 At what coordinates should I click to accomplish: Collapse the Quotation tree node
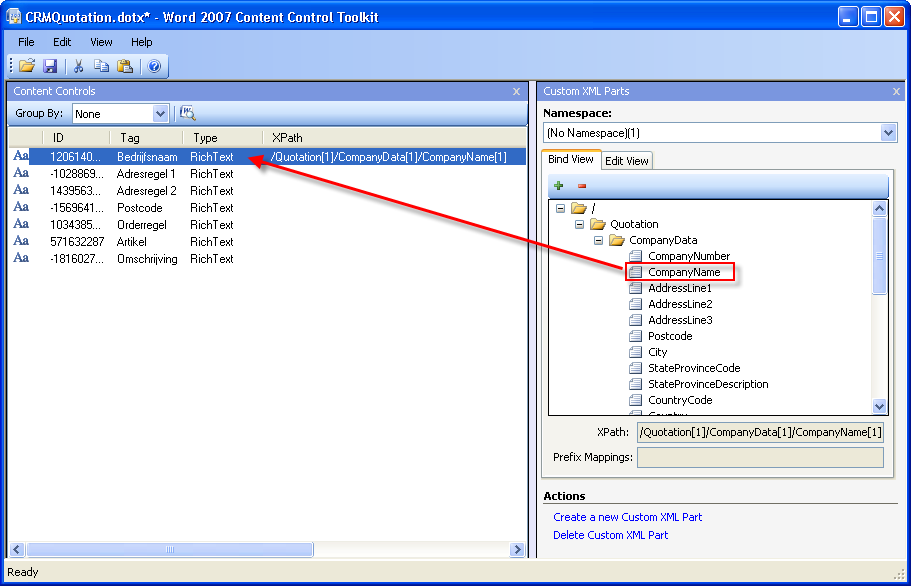click(x=579, y=224)
